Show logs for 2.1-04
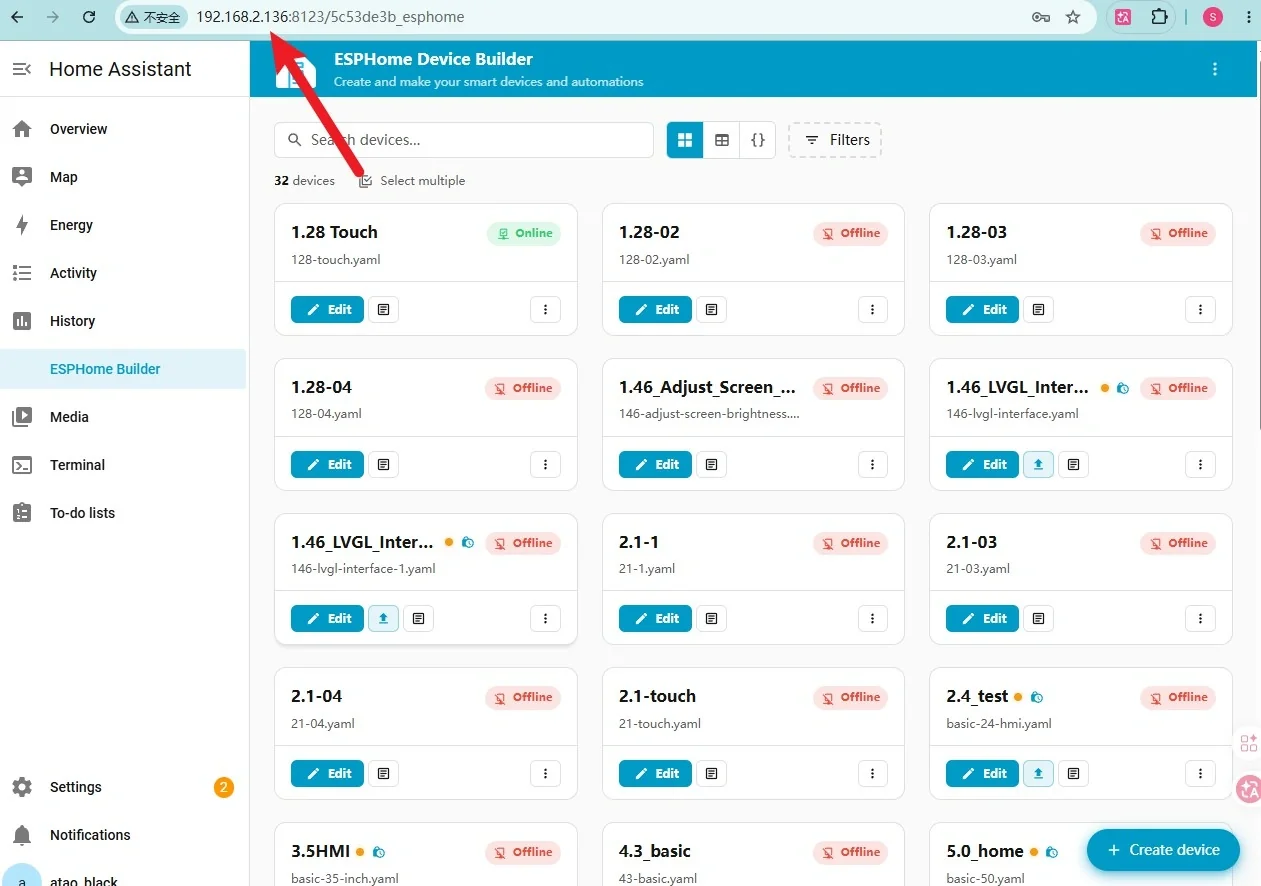1261x886 pixels. [384, 773]
